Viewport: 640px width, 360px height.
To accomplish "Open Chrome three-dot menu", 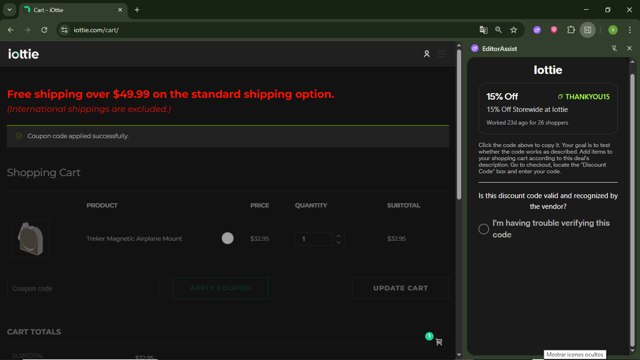I will point(630,30).
